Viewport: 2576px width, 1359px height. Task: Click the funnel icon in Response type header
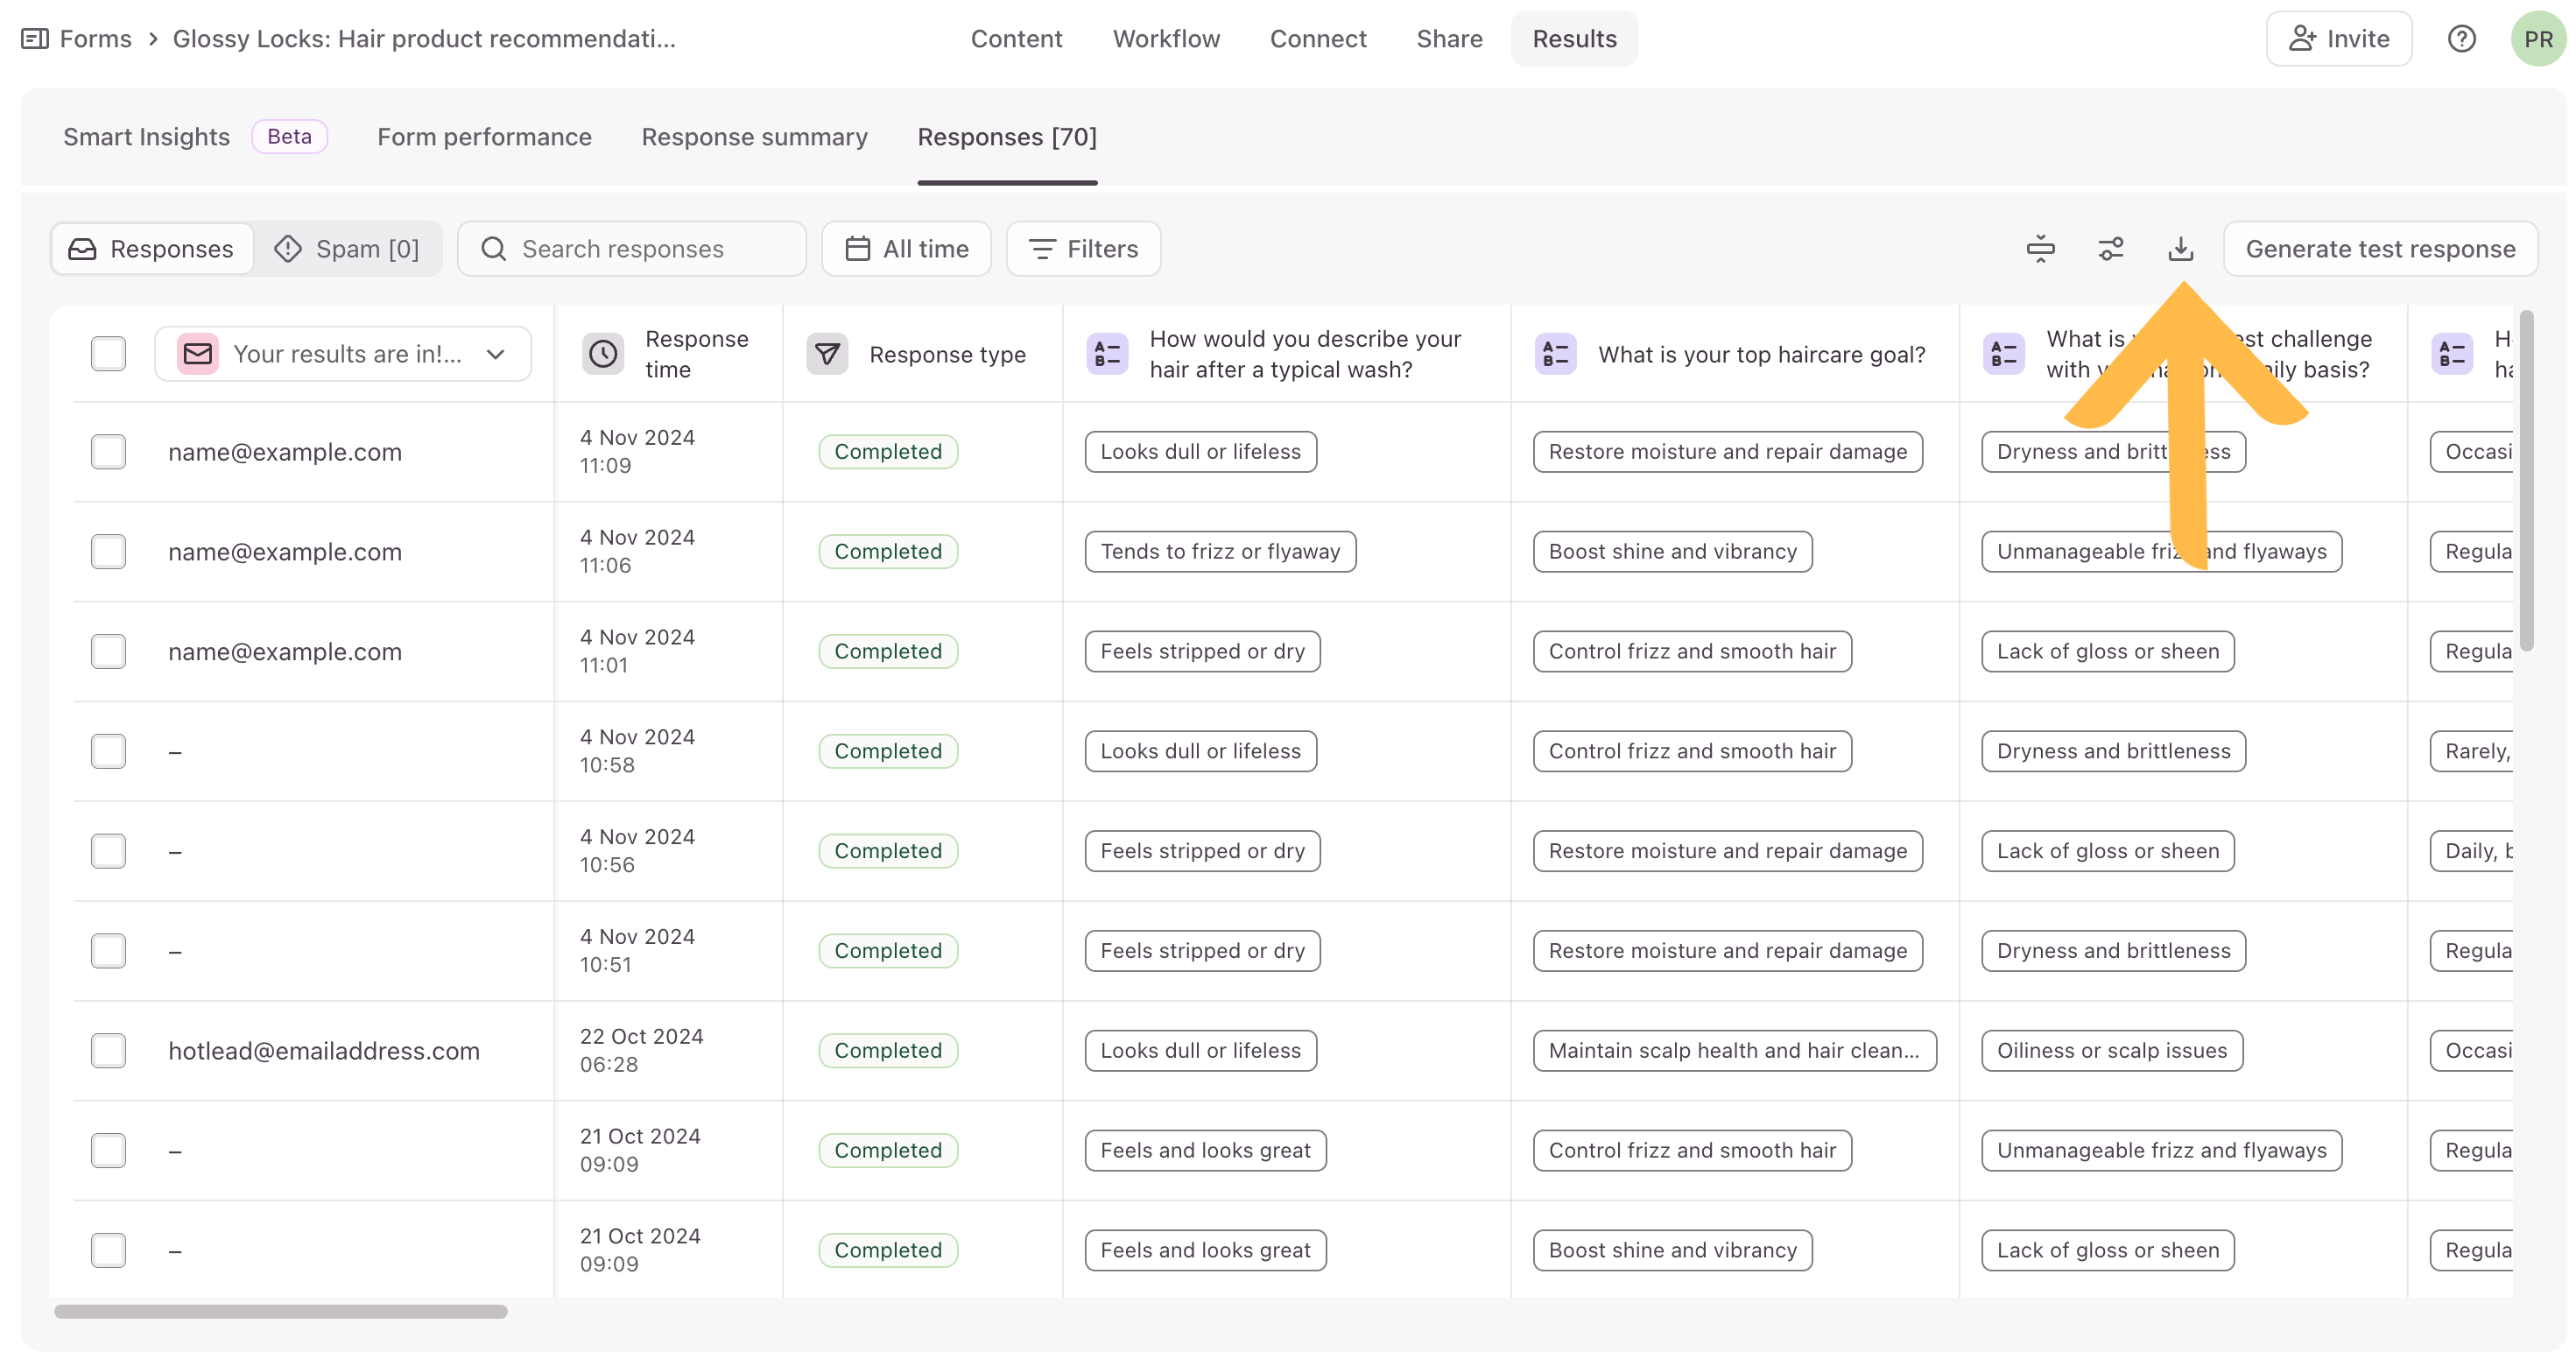(x=827, y=354)
